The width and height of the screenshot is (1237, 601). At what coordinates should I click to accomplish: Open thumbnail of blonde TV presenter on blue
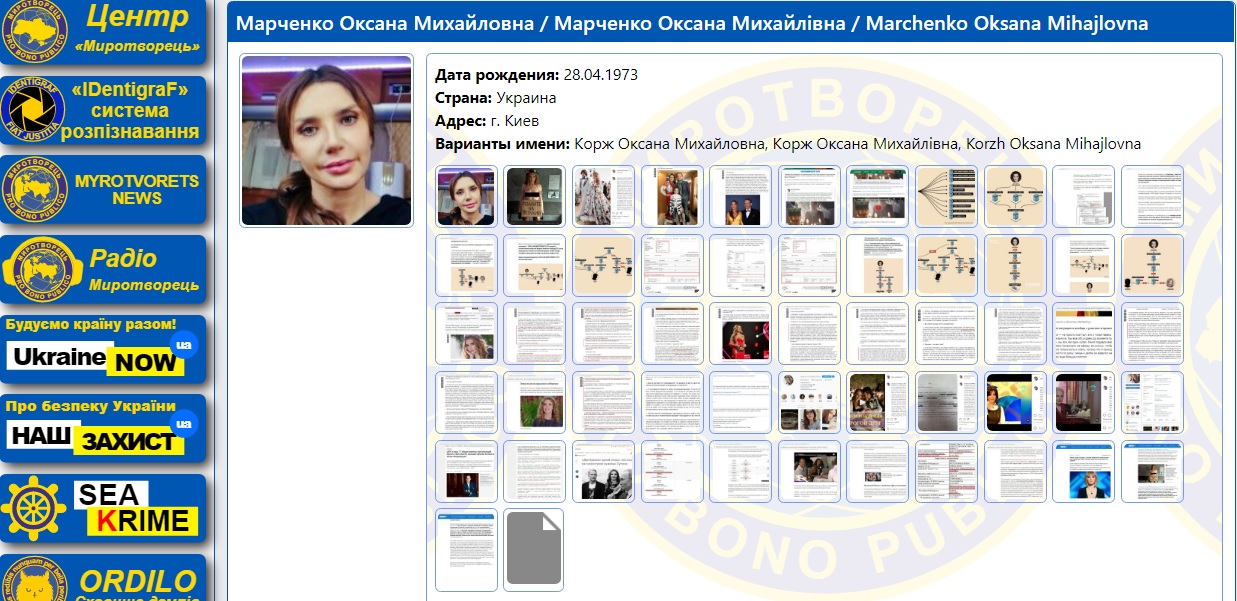[x=1084, y=471]
